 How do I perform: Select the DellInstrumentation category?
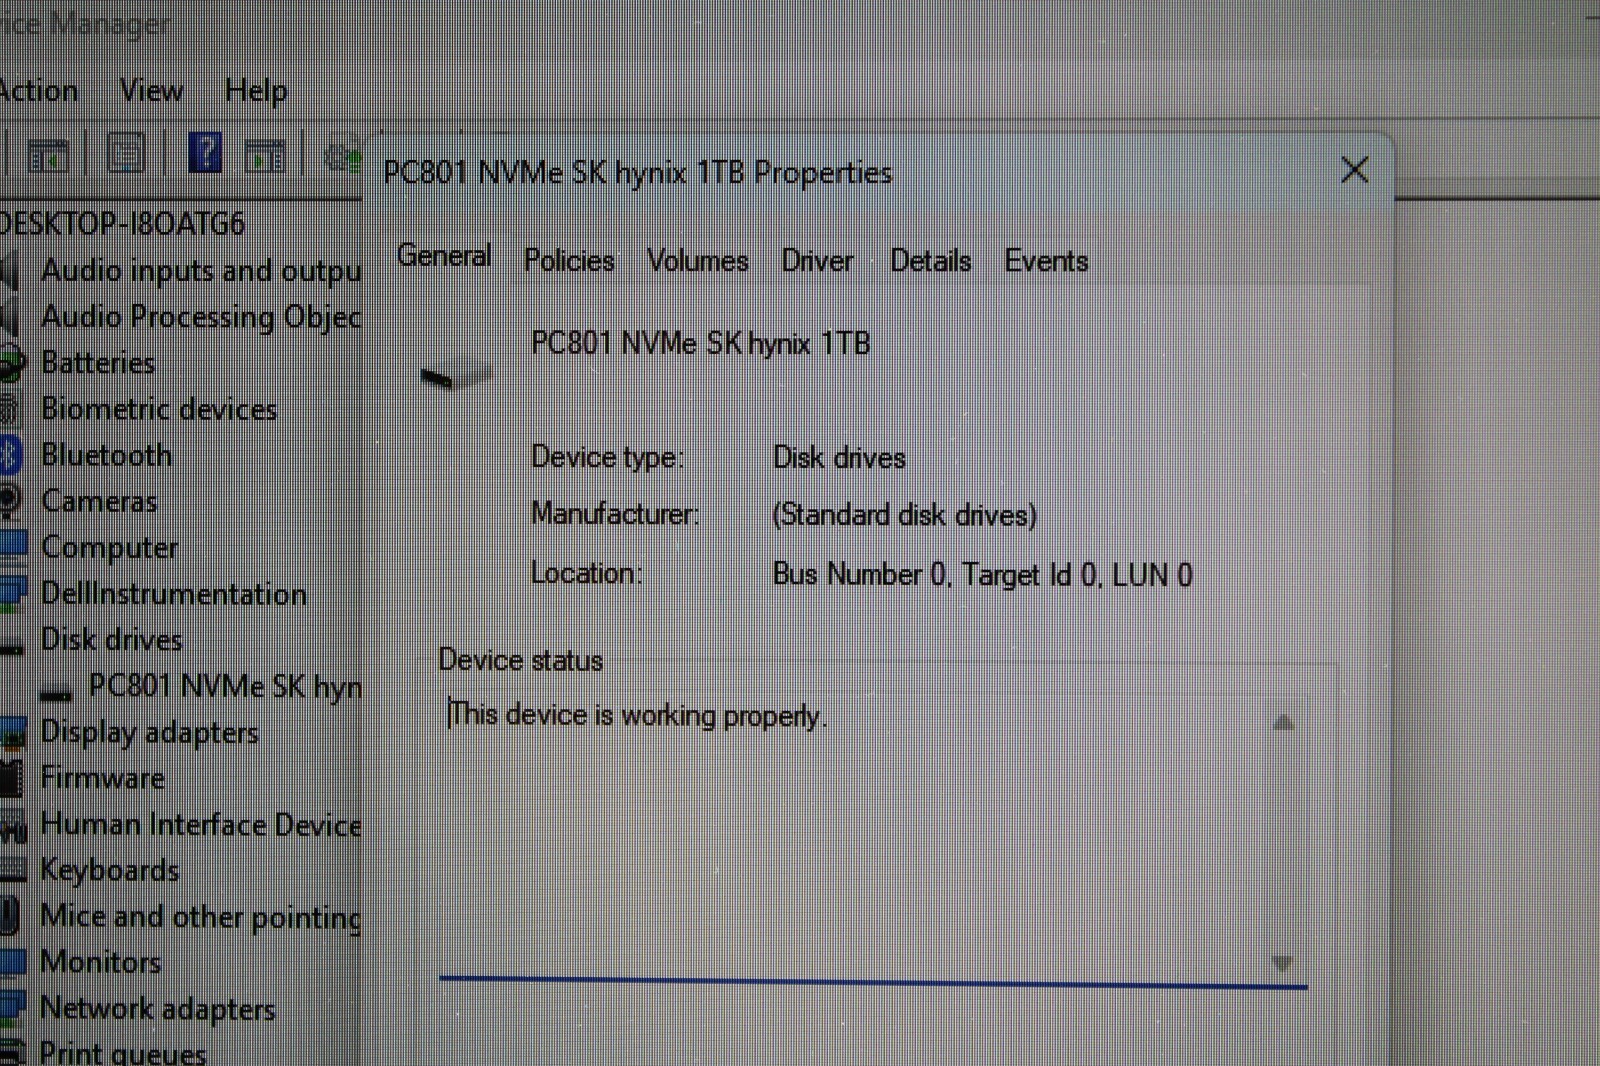coord(173,594)
